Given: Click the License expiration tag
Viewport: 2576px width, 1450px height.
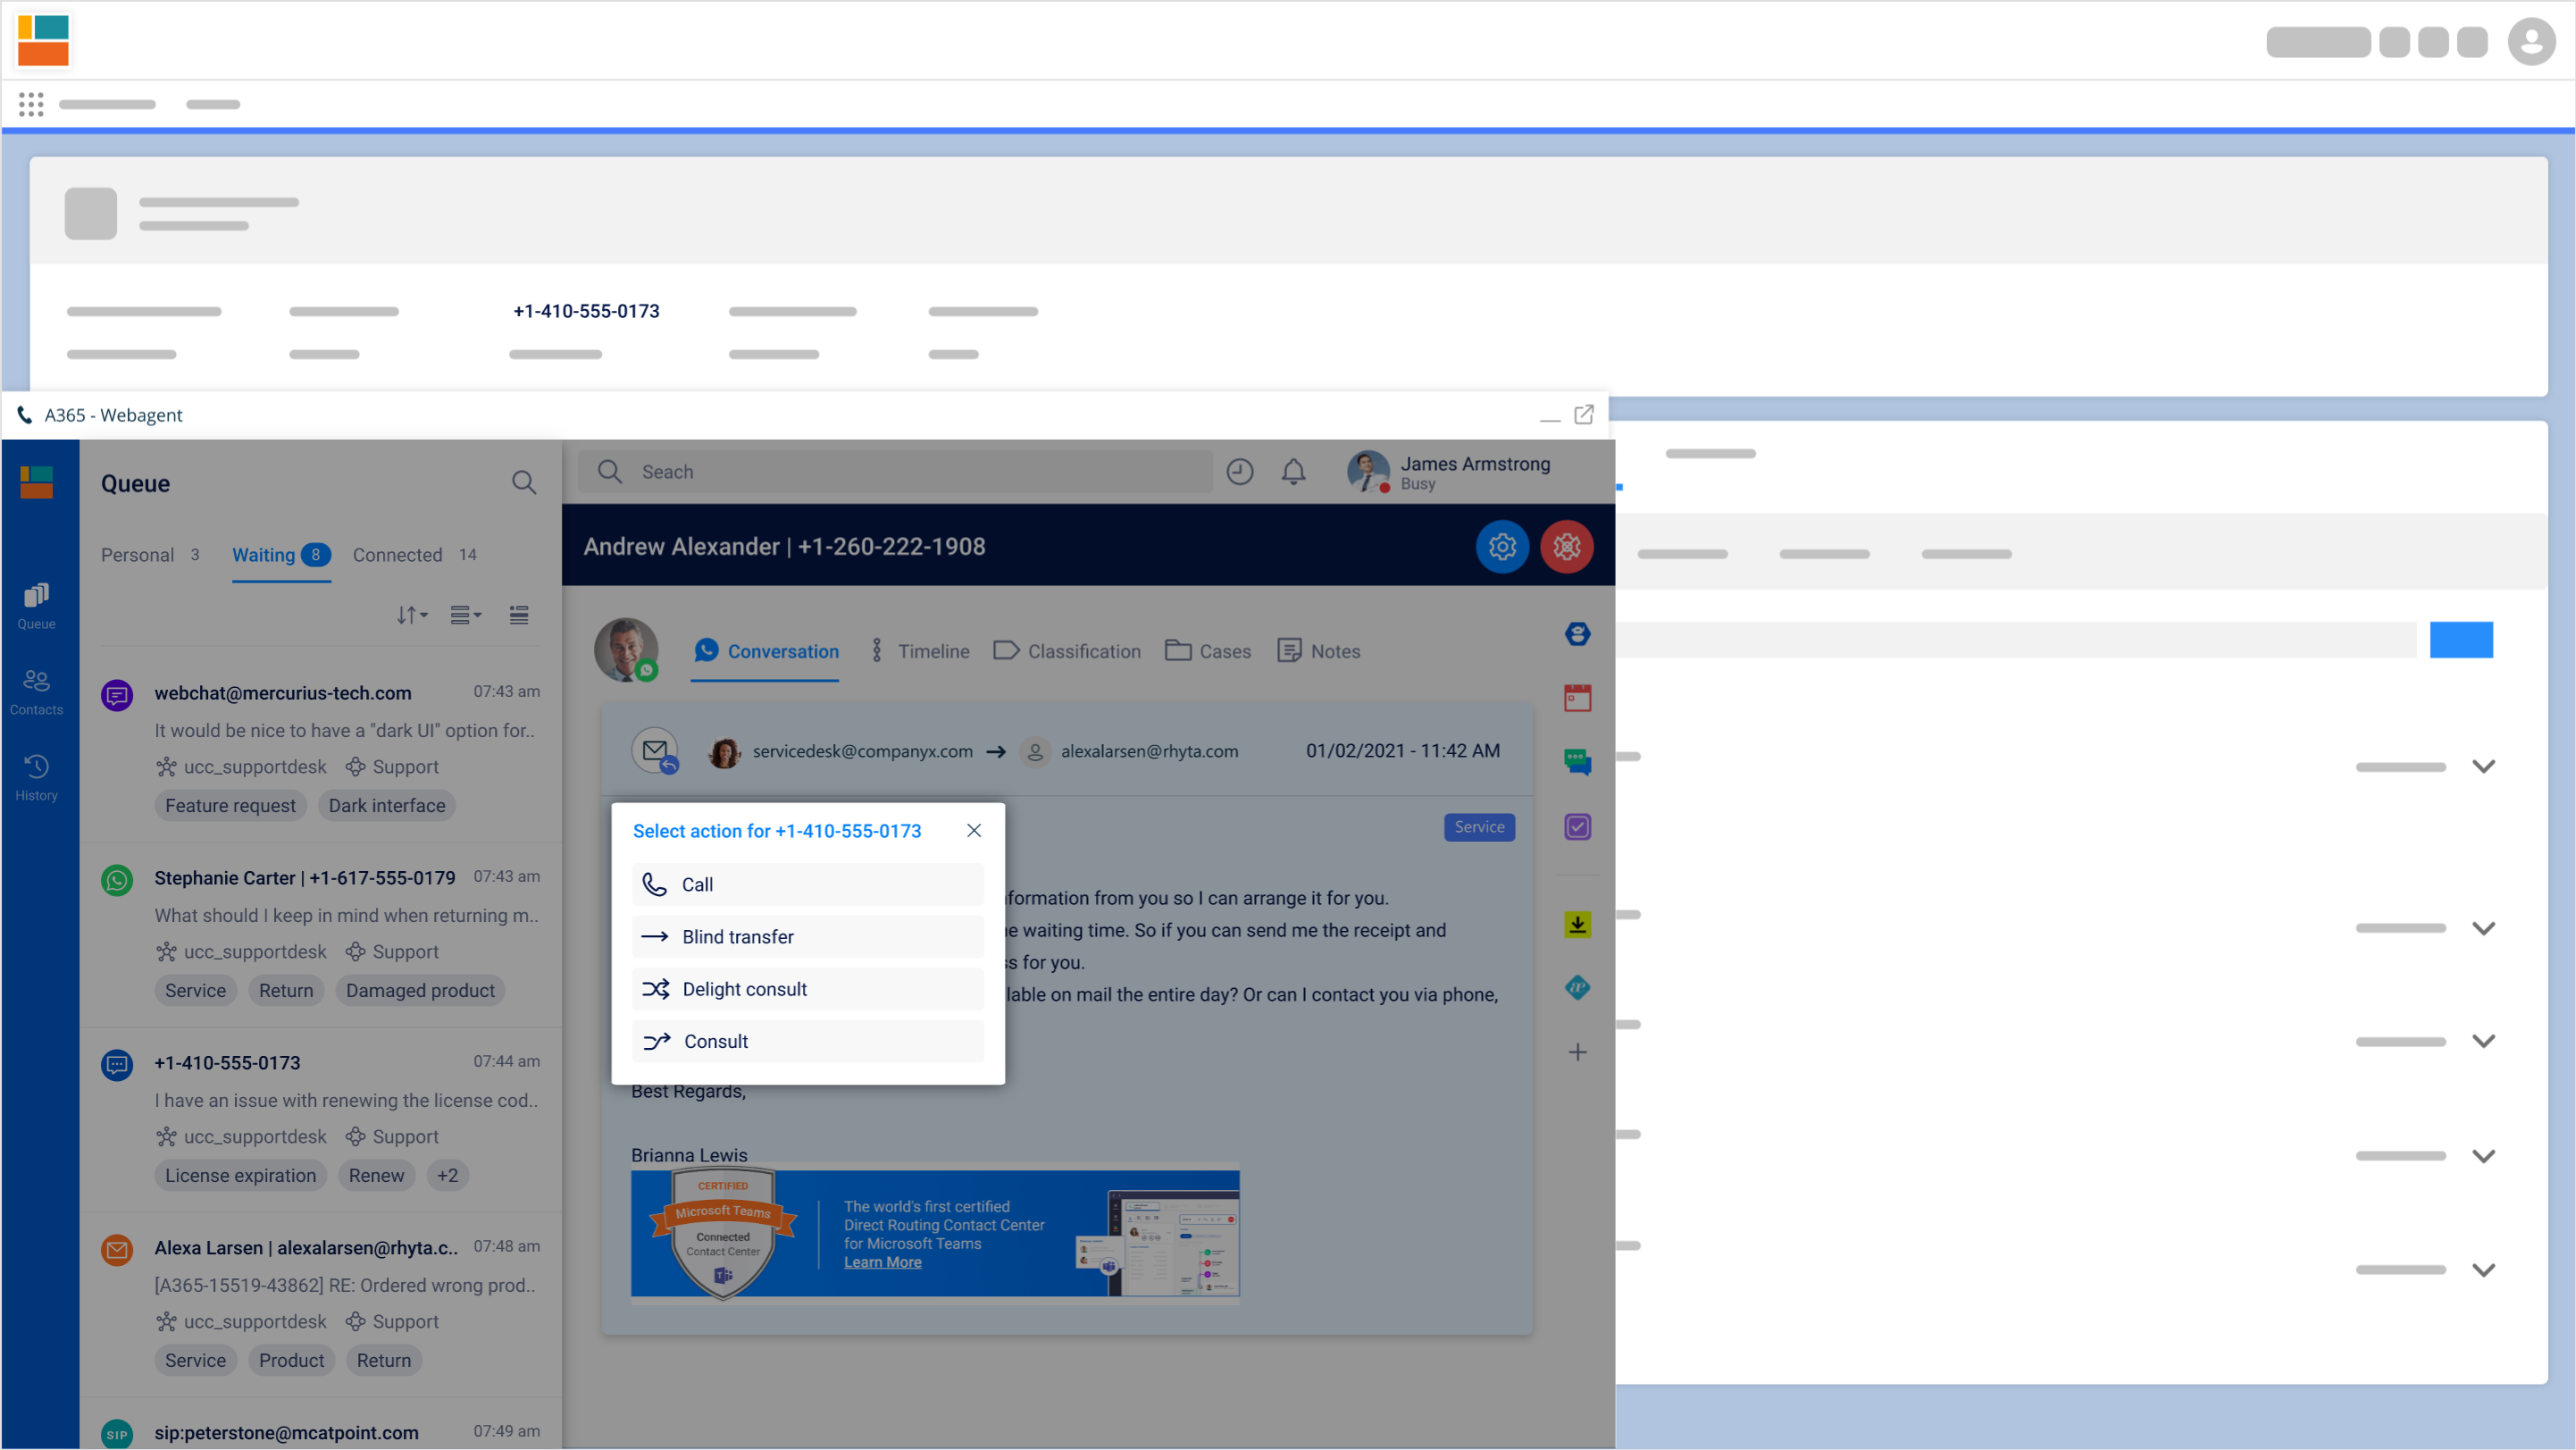Looking at the screenshot, I should pyautogui.click(x=240, y=1176).
